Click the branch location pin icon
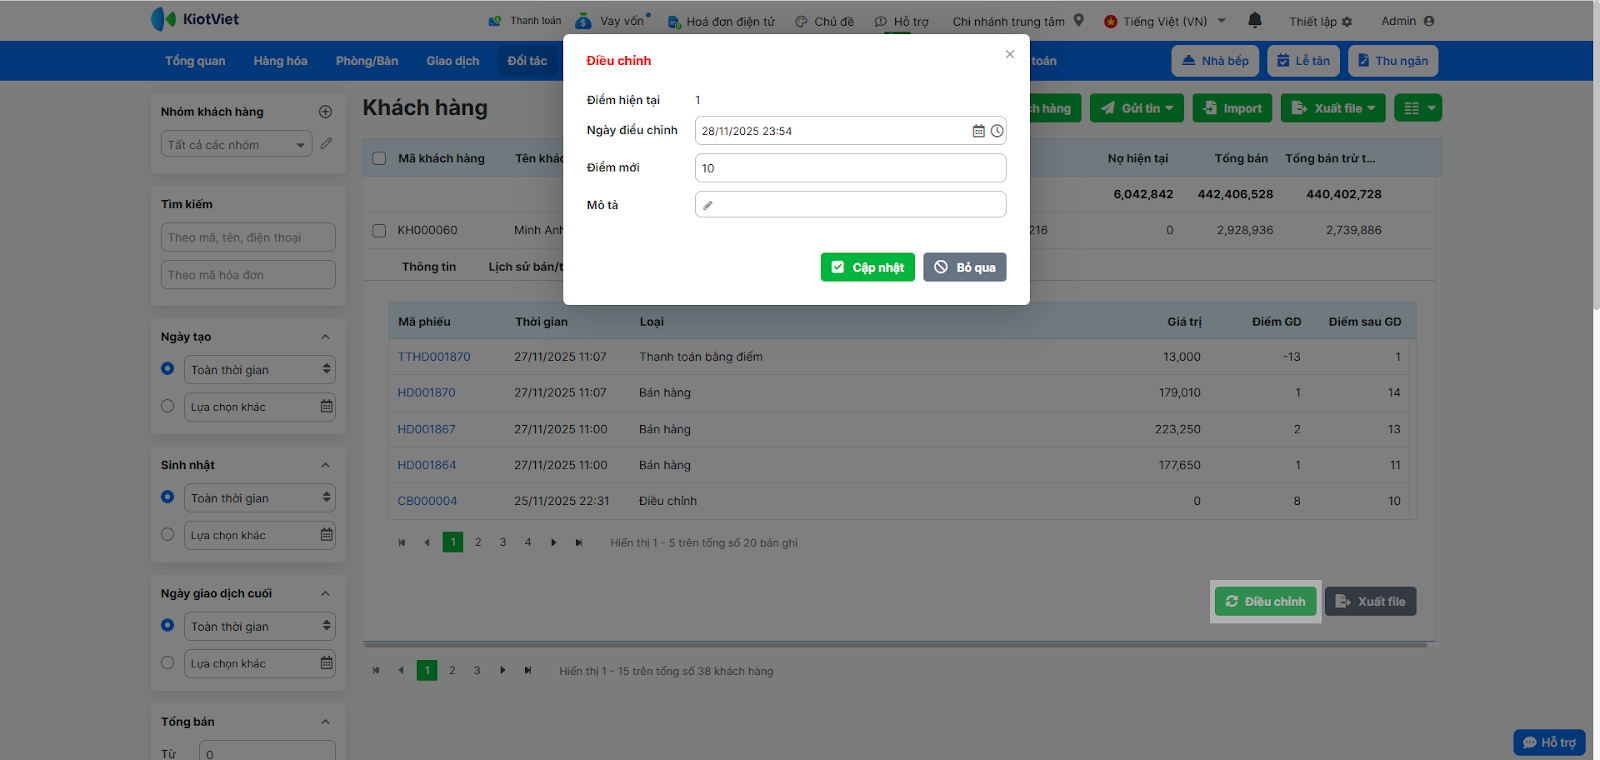Screen dimensions: 1600x760 [x=1079, y=20]
